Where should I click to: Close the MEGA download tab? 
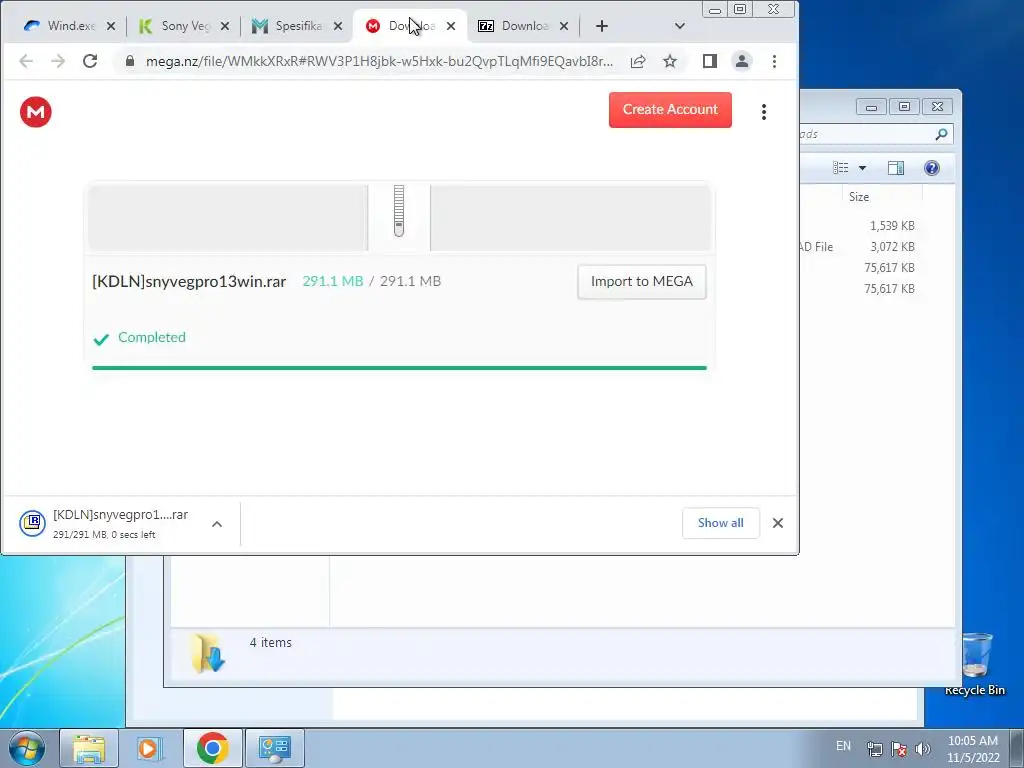point(451,26)
